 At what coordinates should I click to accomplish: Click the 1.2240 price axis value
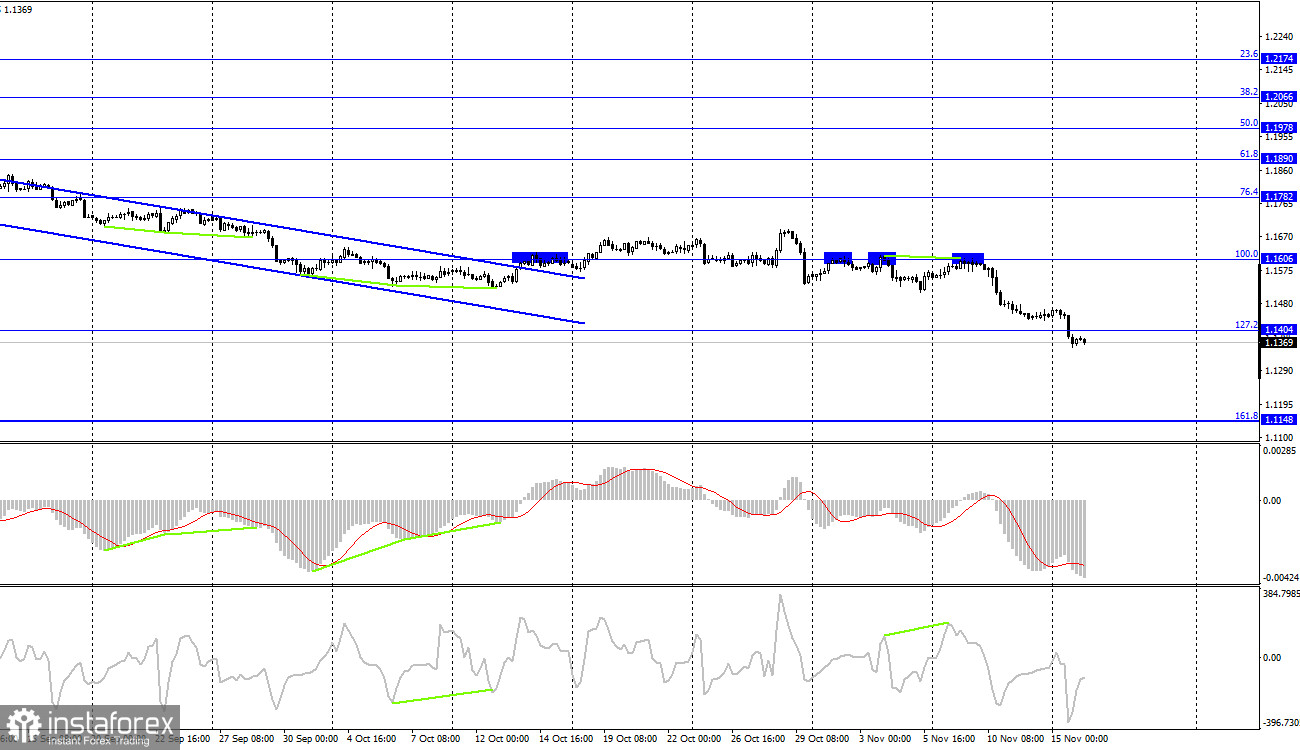[1280, 37]
